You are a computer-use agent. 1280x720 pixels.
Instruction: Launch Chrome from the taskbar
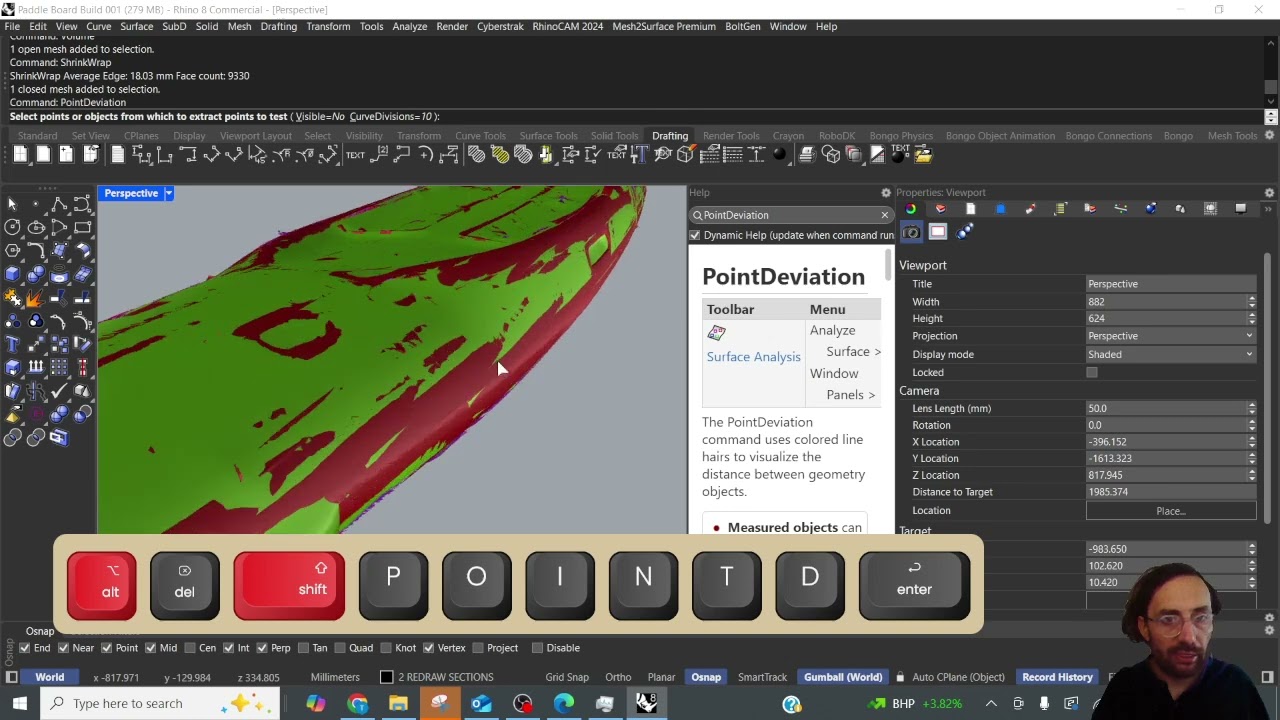pyautogui.click(x=357, y=703)
